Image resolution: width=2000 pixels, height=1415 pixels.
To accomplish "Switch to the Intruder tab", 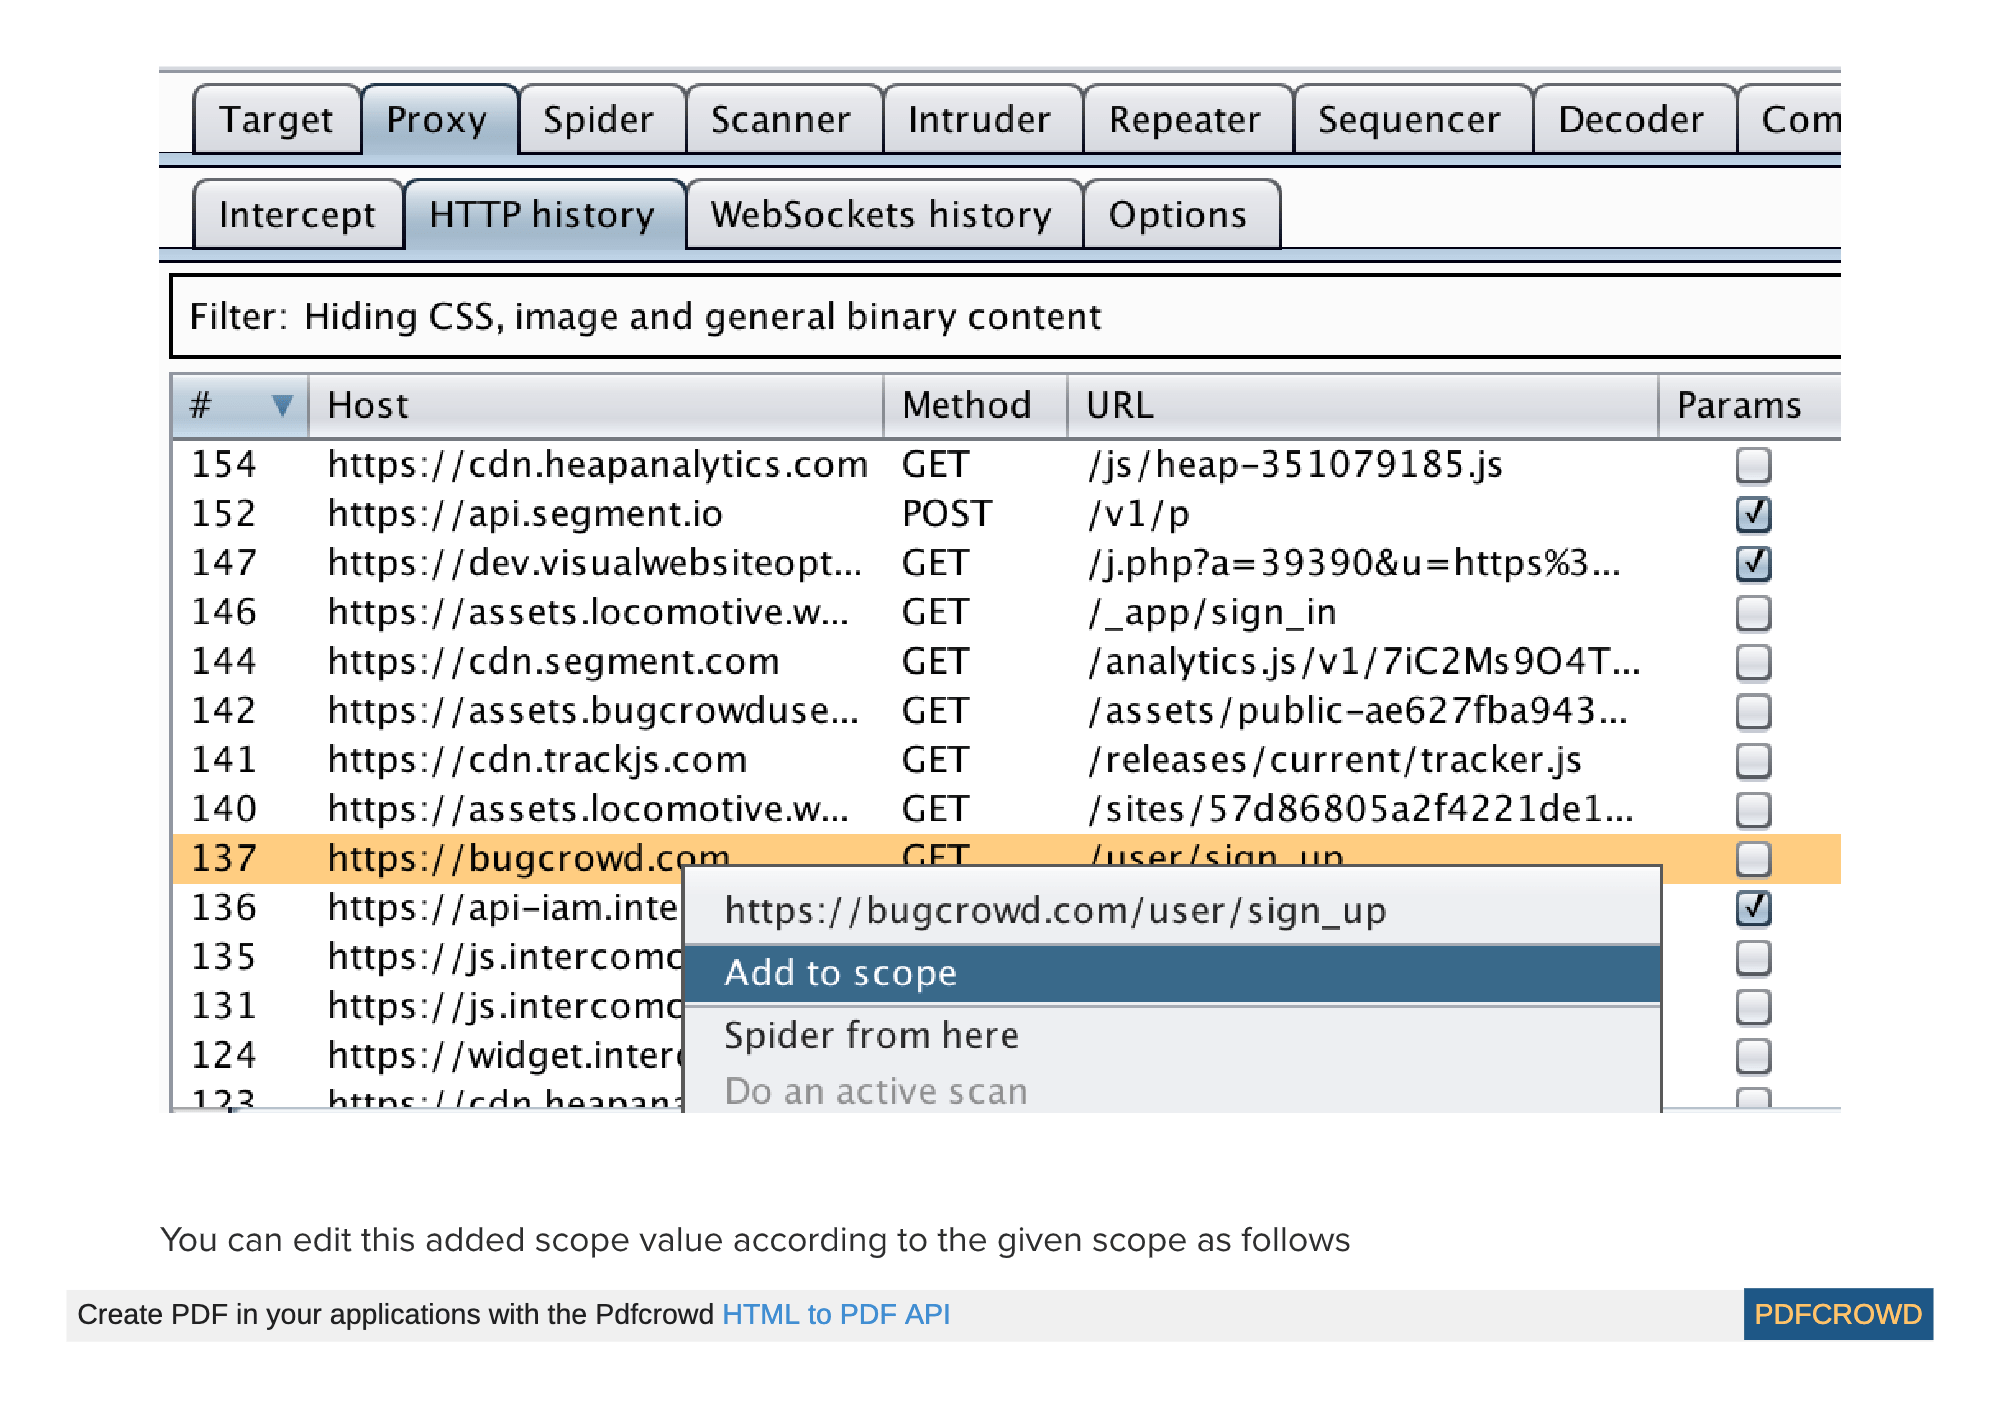I will tap(978, 119).
